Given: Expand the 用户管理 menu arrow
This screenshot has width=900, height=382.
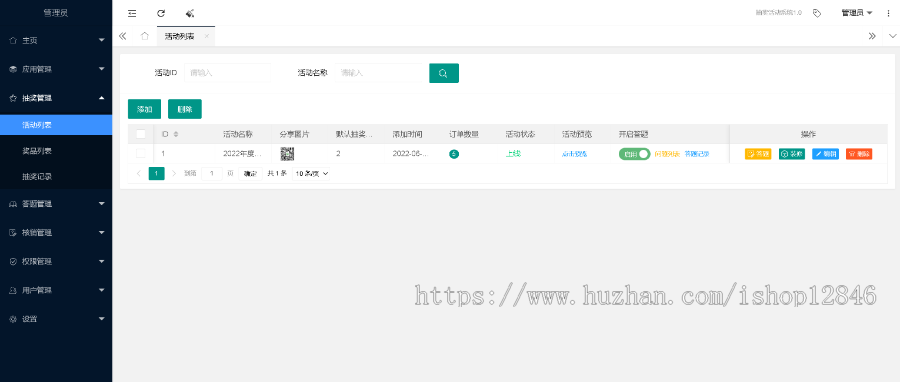Looking at the screenshot, I should (102, 290).
